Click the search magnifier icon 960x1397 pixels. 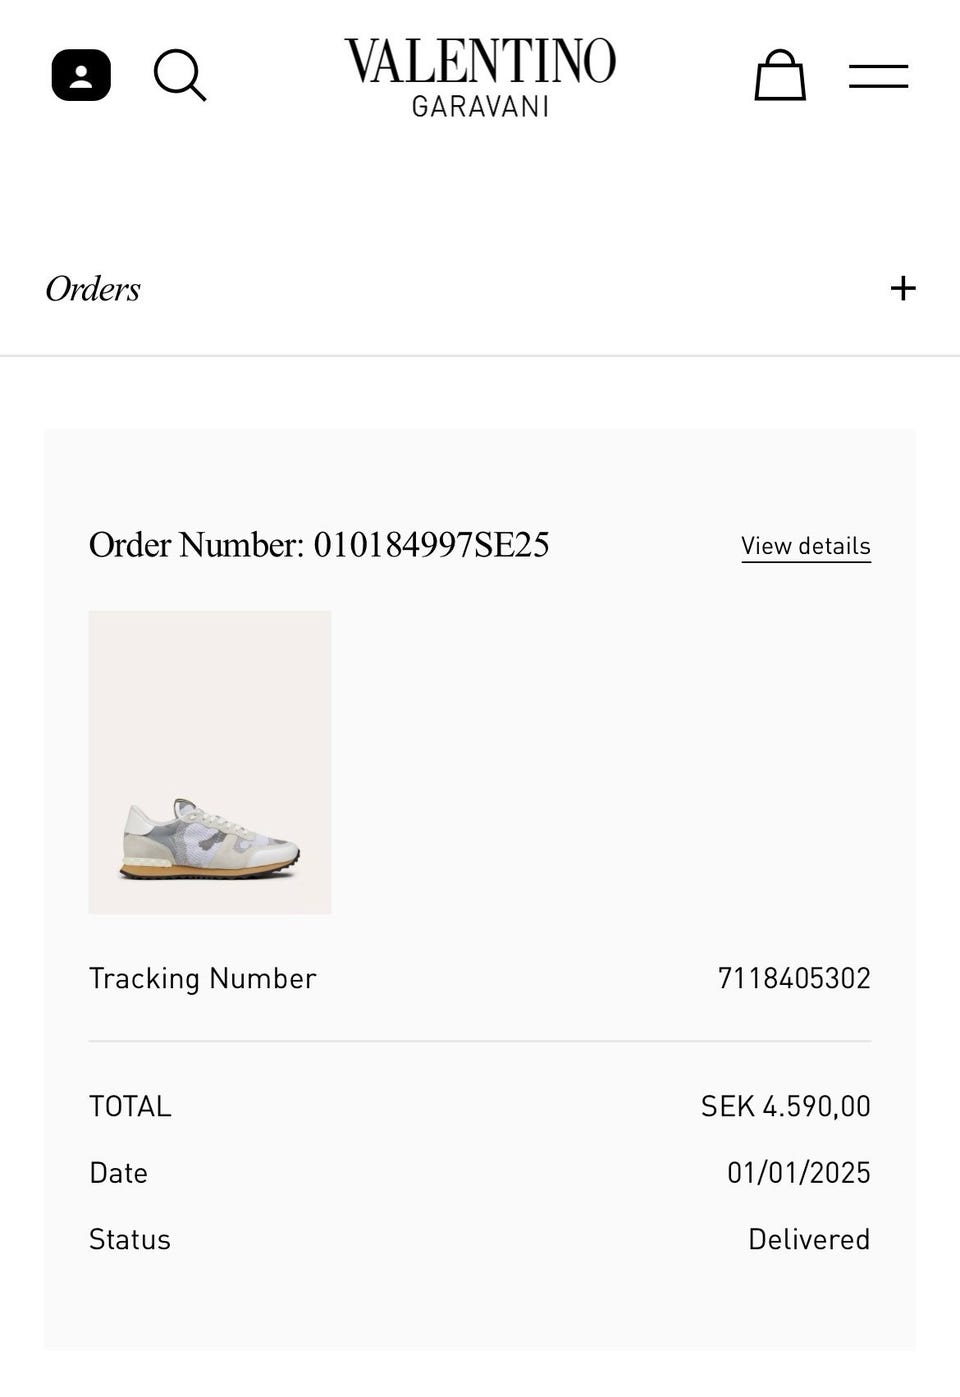[x=179, y=75]
